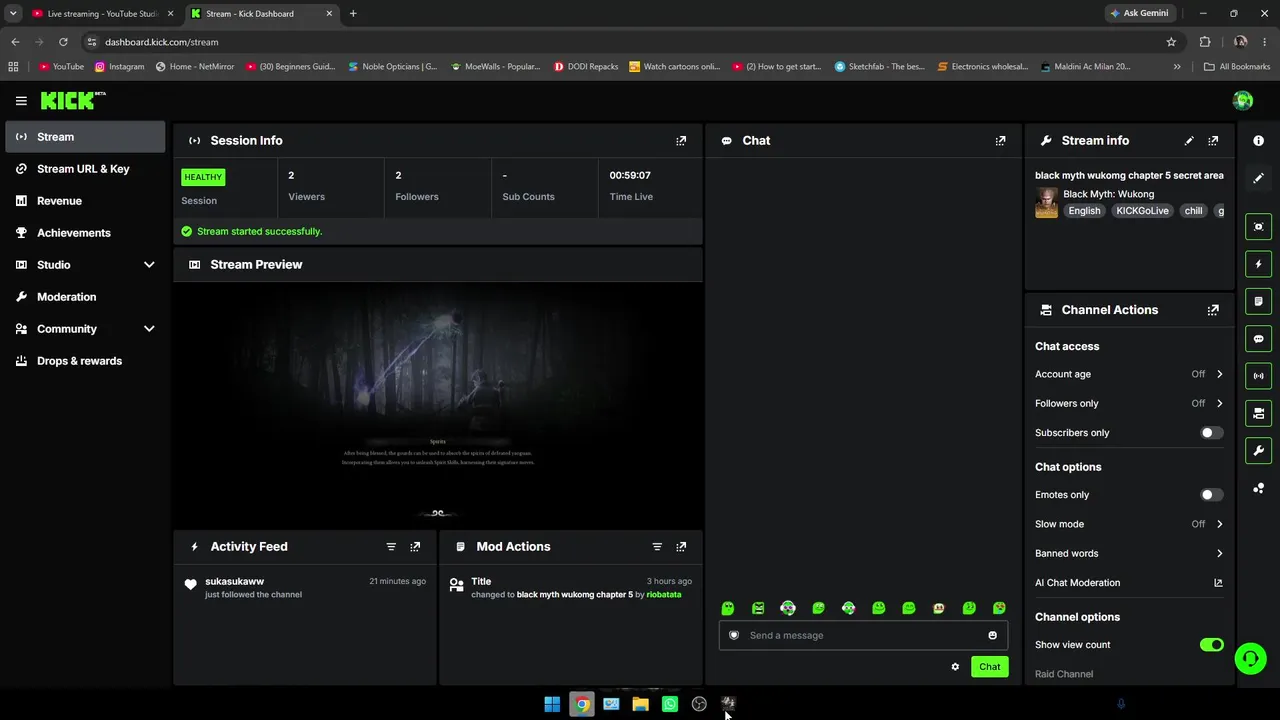Click the HEALTHY session badge
The width and height of the screenshot is (1280, 720).
[x=203, y=177]
